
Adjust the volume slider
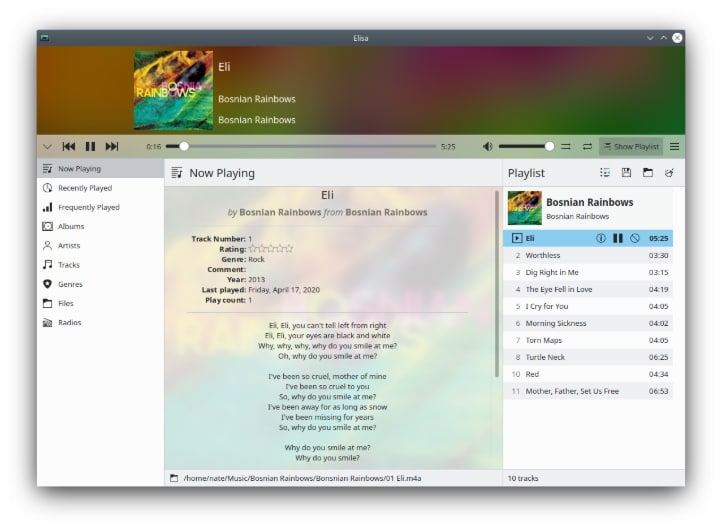pyautogui.click(x=526, y=146)
